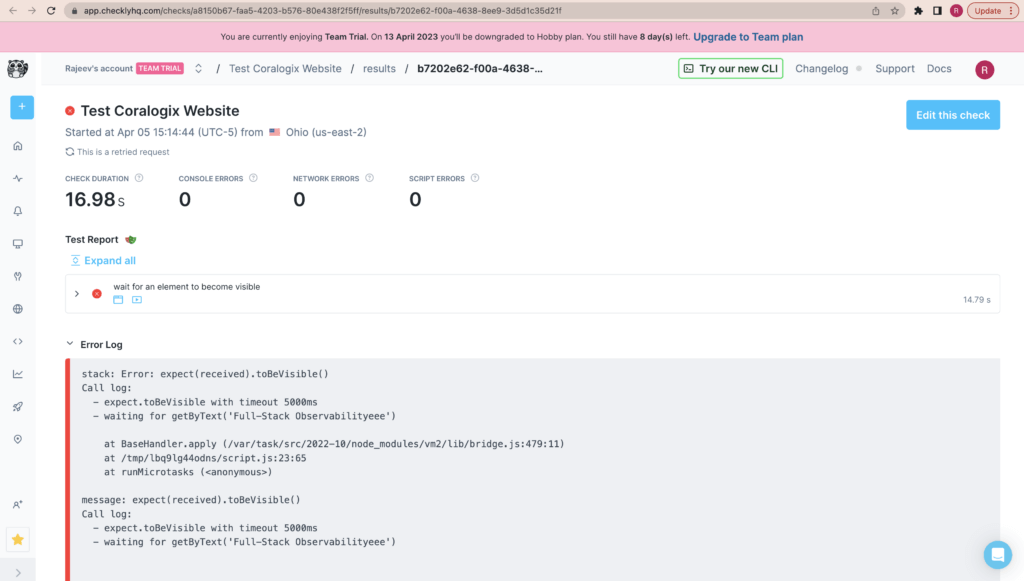The width and height of the screenshot is (1024, 581).
Task: Click the 14.79 s step duration
Action: click(976, 300)
